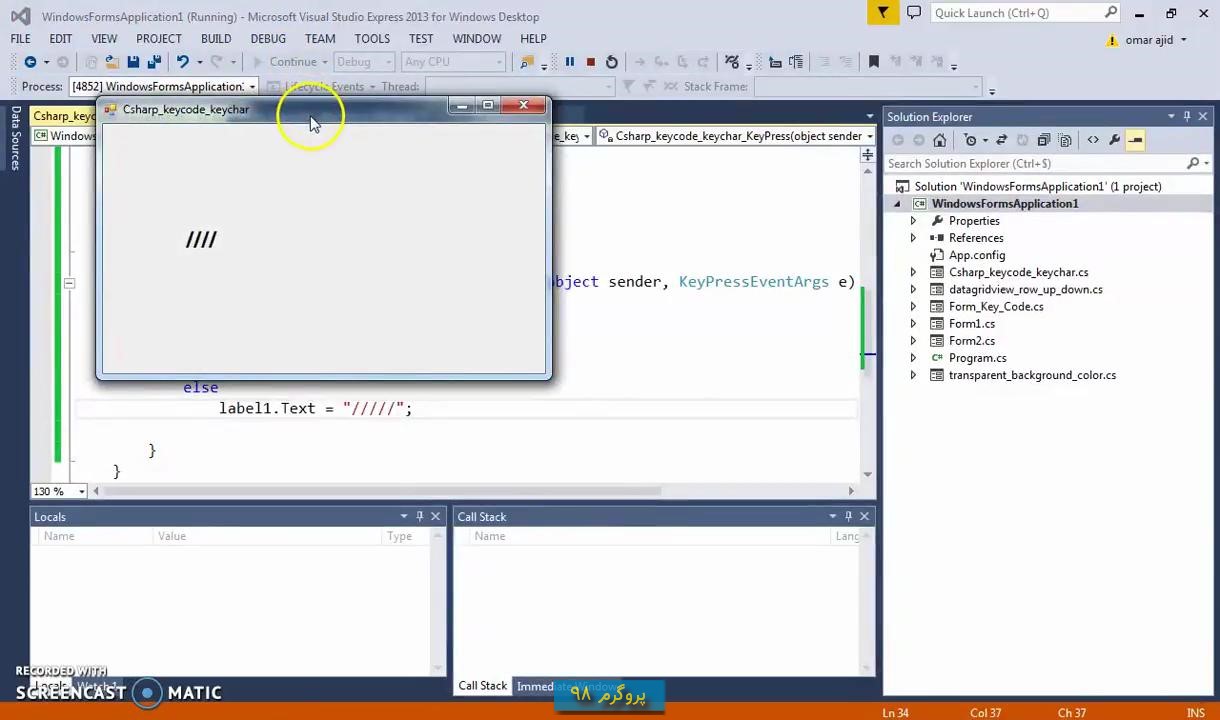Click the notifications flag icon in title bar

coord(883,13)
